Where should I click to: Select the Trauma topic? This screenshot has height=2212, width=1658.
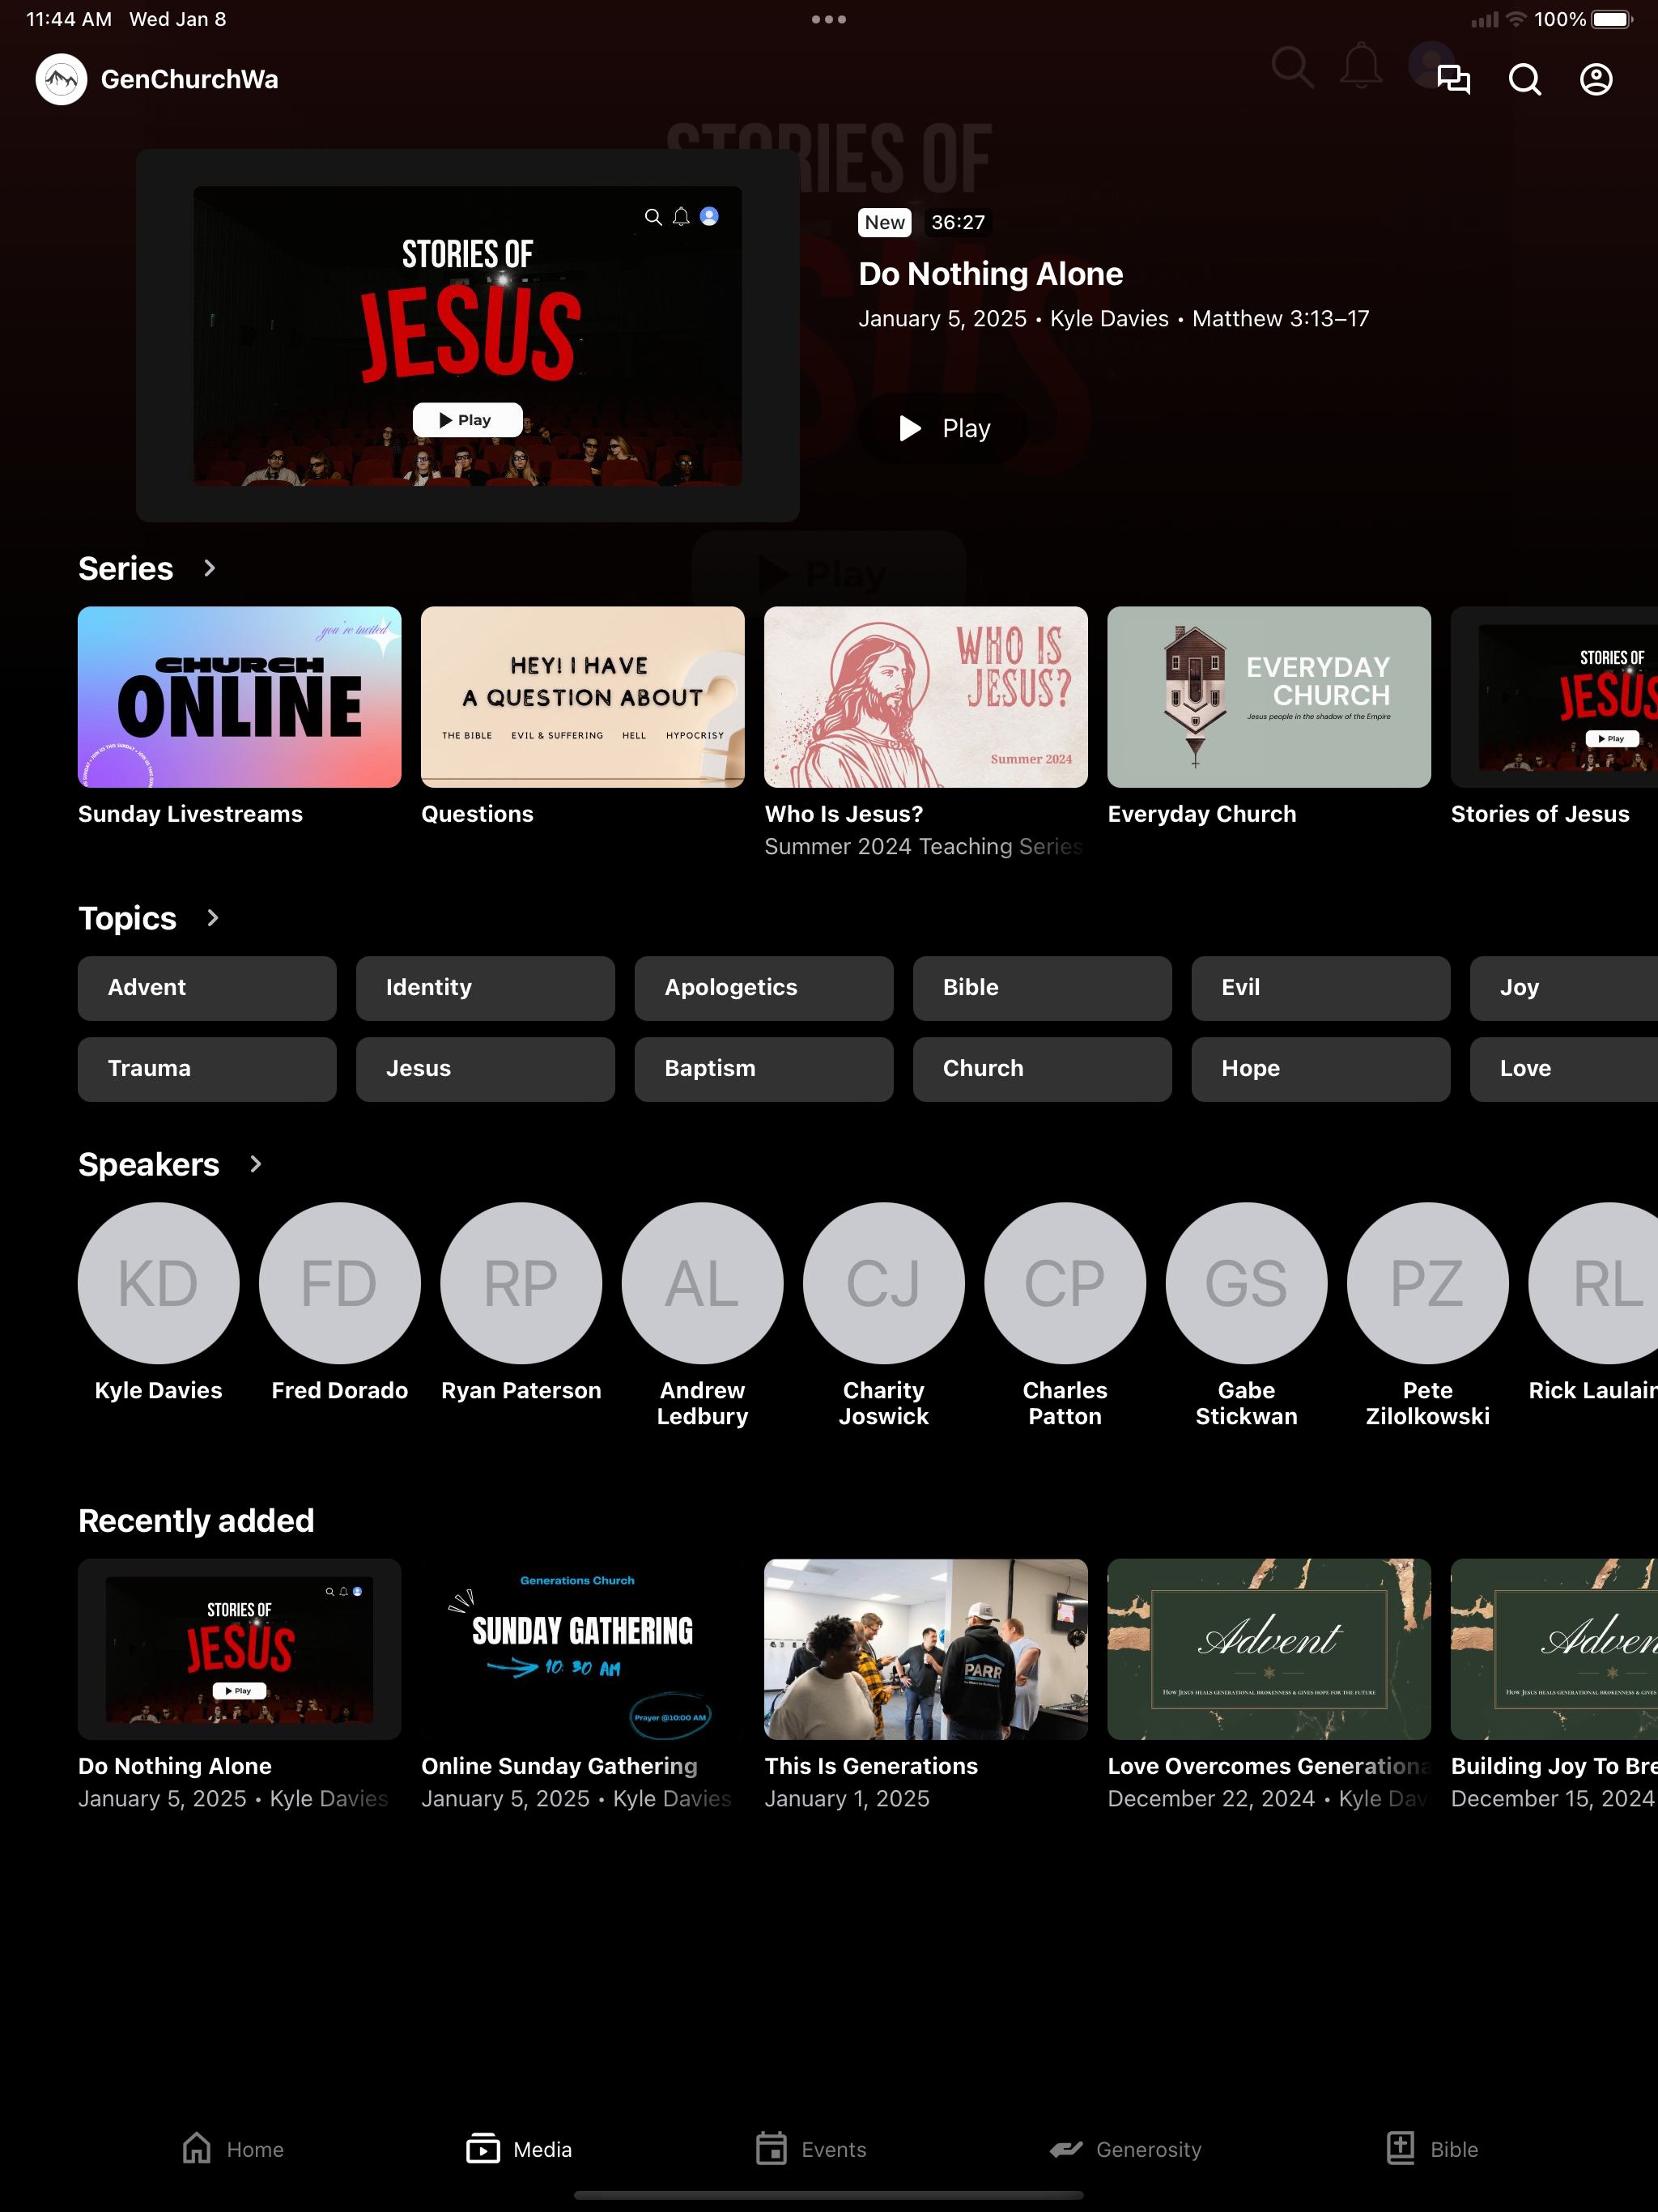(207, 1069)
